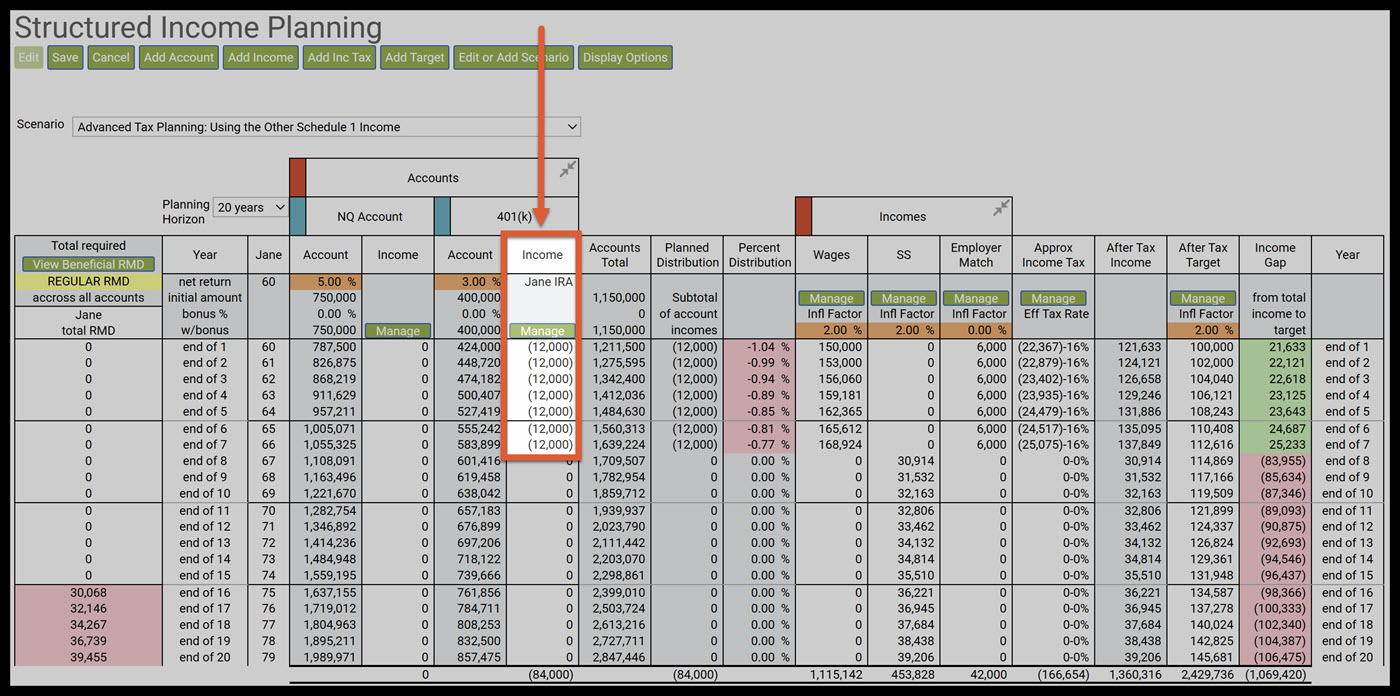The height and width of the screenshot is (696, 1400).
Task: Click the 401(k) Income column header
Action: pos(542,255)
